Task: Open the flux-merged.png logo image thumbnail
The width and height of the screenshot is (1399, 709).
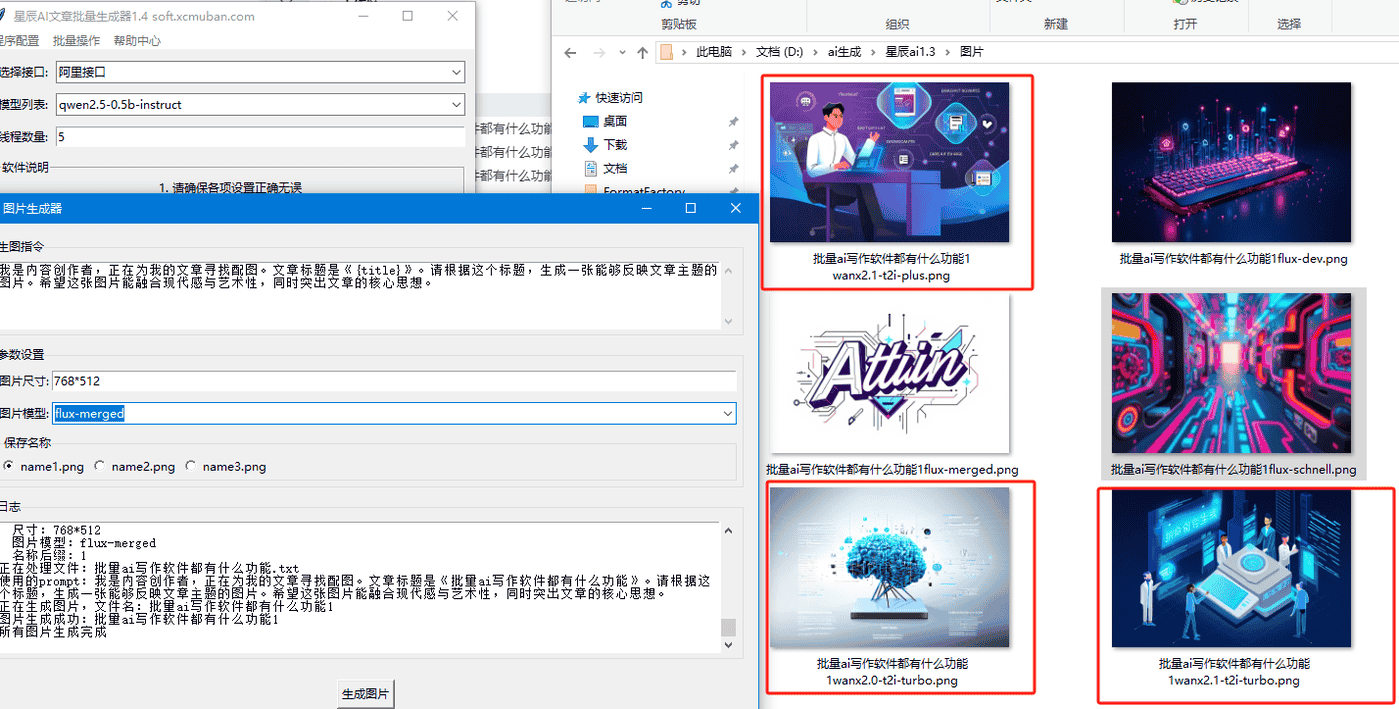Action: 888,373
